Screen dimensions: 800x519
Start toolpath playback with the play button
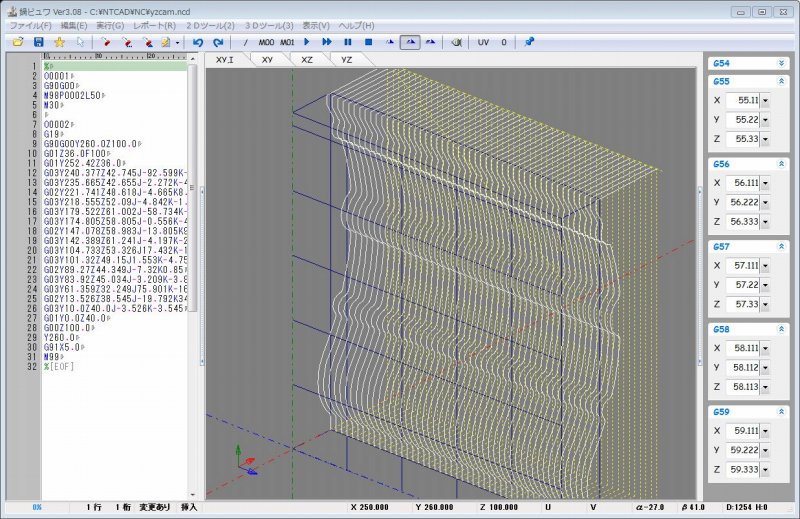(x=307, y=42)
